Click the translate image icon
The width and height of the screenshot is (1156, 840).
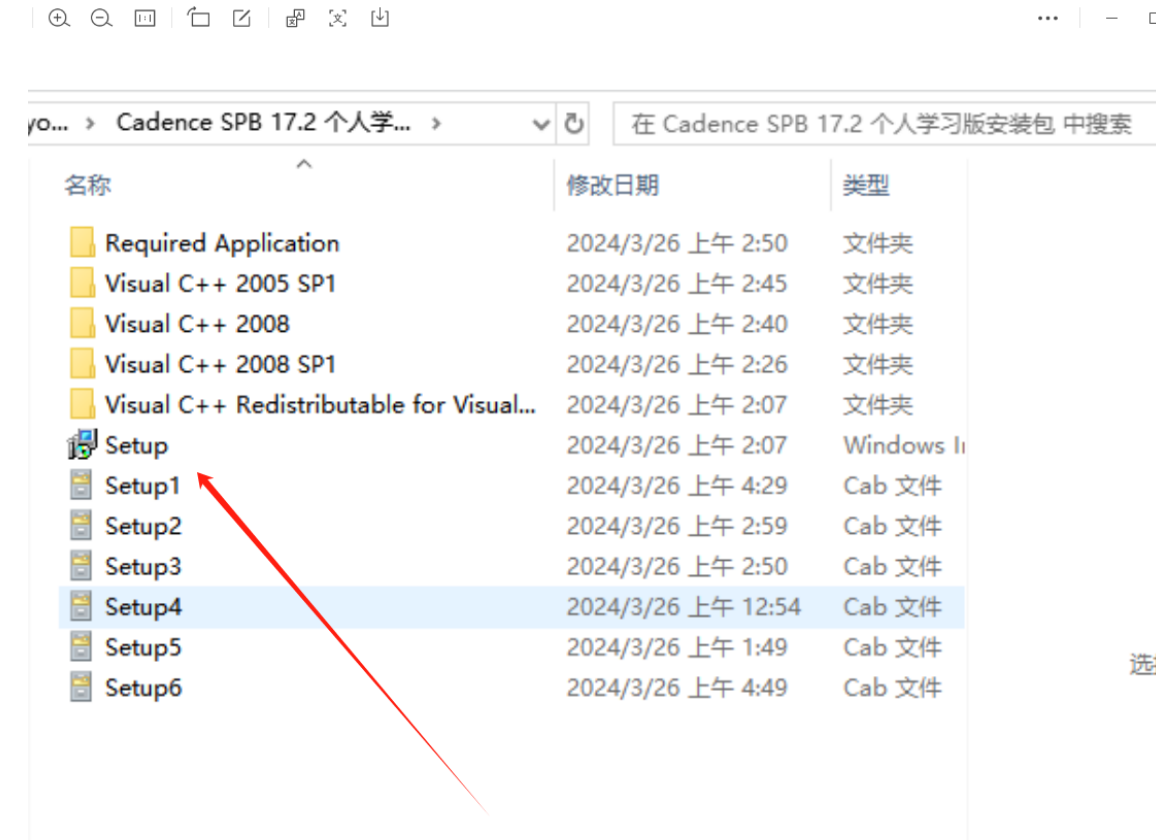[x=295, y=18]
